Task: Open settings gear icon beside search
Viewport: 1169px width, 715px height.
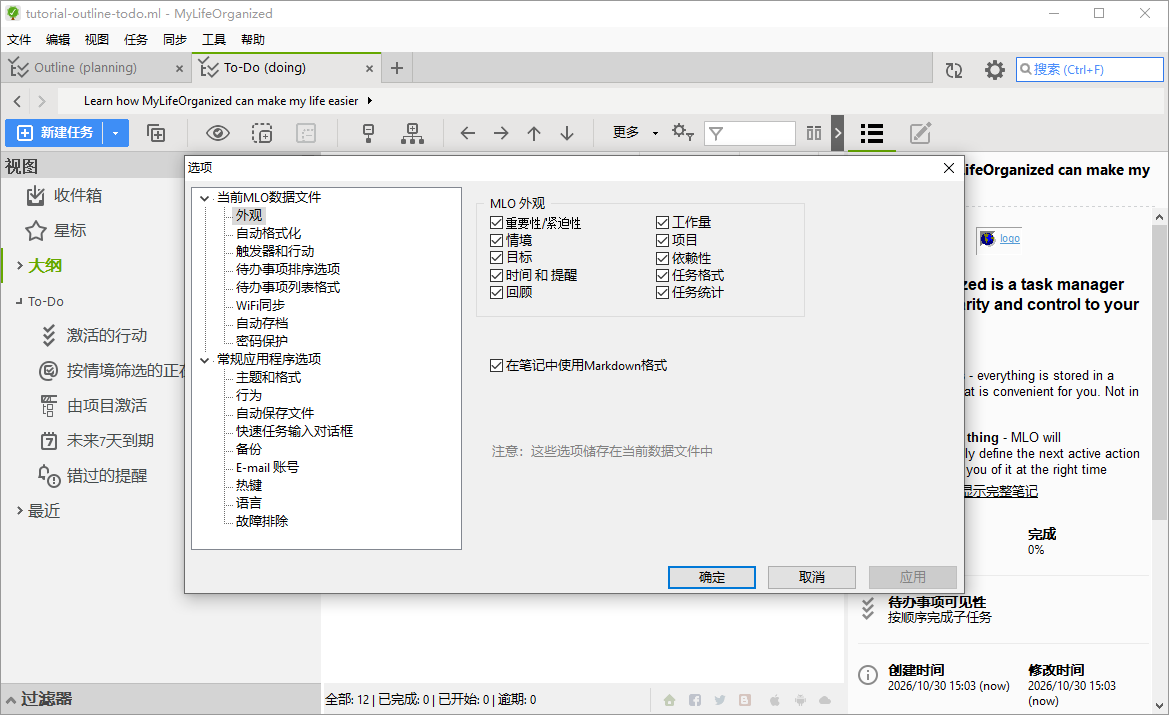Action: [995, 70]
